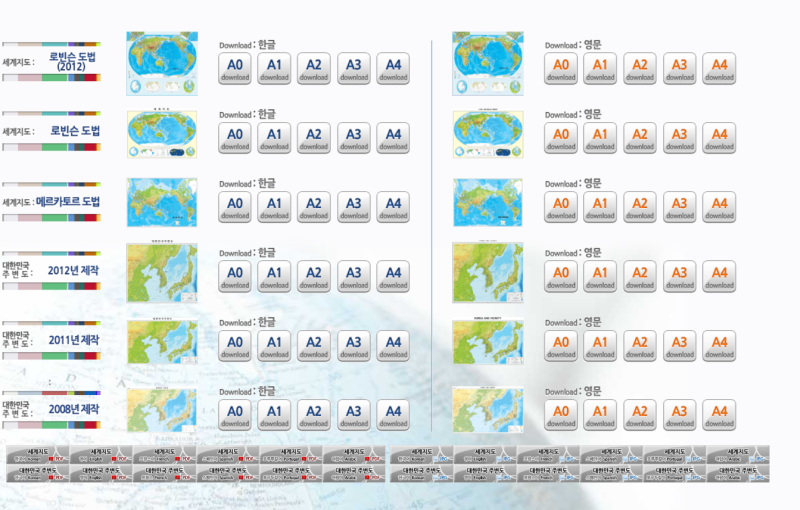
Task: Download Korean A0 2011년 제작 Korea vicinity map
Action: coord(235,346)
